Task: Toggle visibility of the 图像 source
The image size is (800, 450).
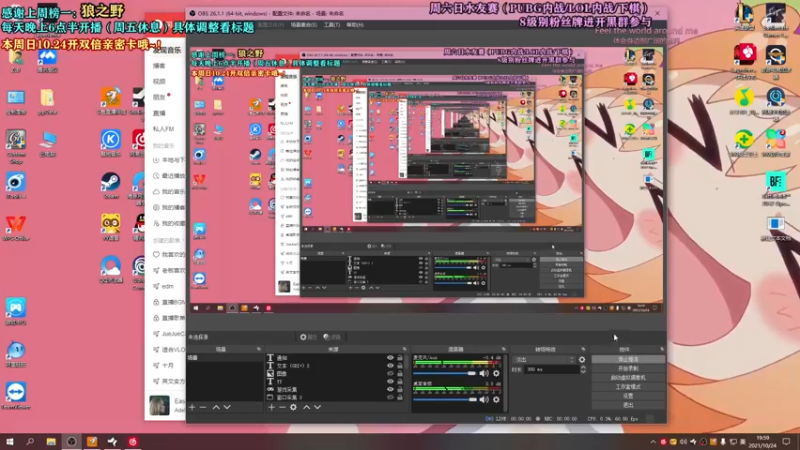Action: (x=390, y=373)
